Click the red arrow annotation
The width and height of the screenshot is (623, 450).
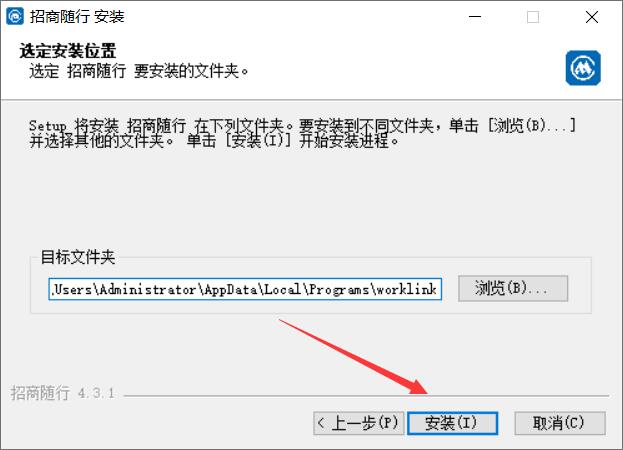[353, 356]
